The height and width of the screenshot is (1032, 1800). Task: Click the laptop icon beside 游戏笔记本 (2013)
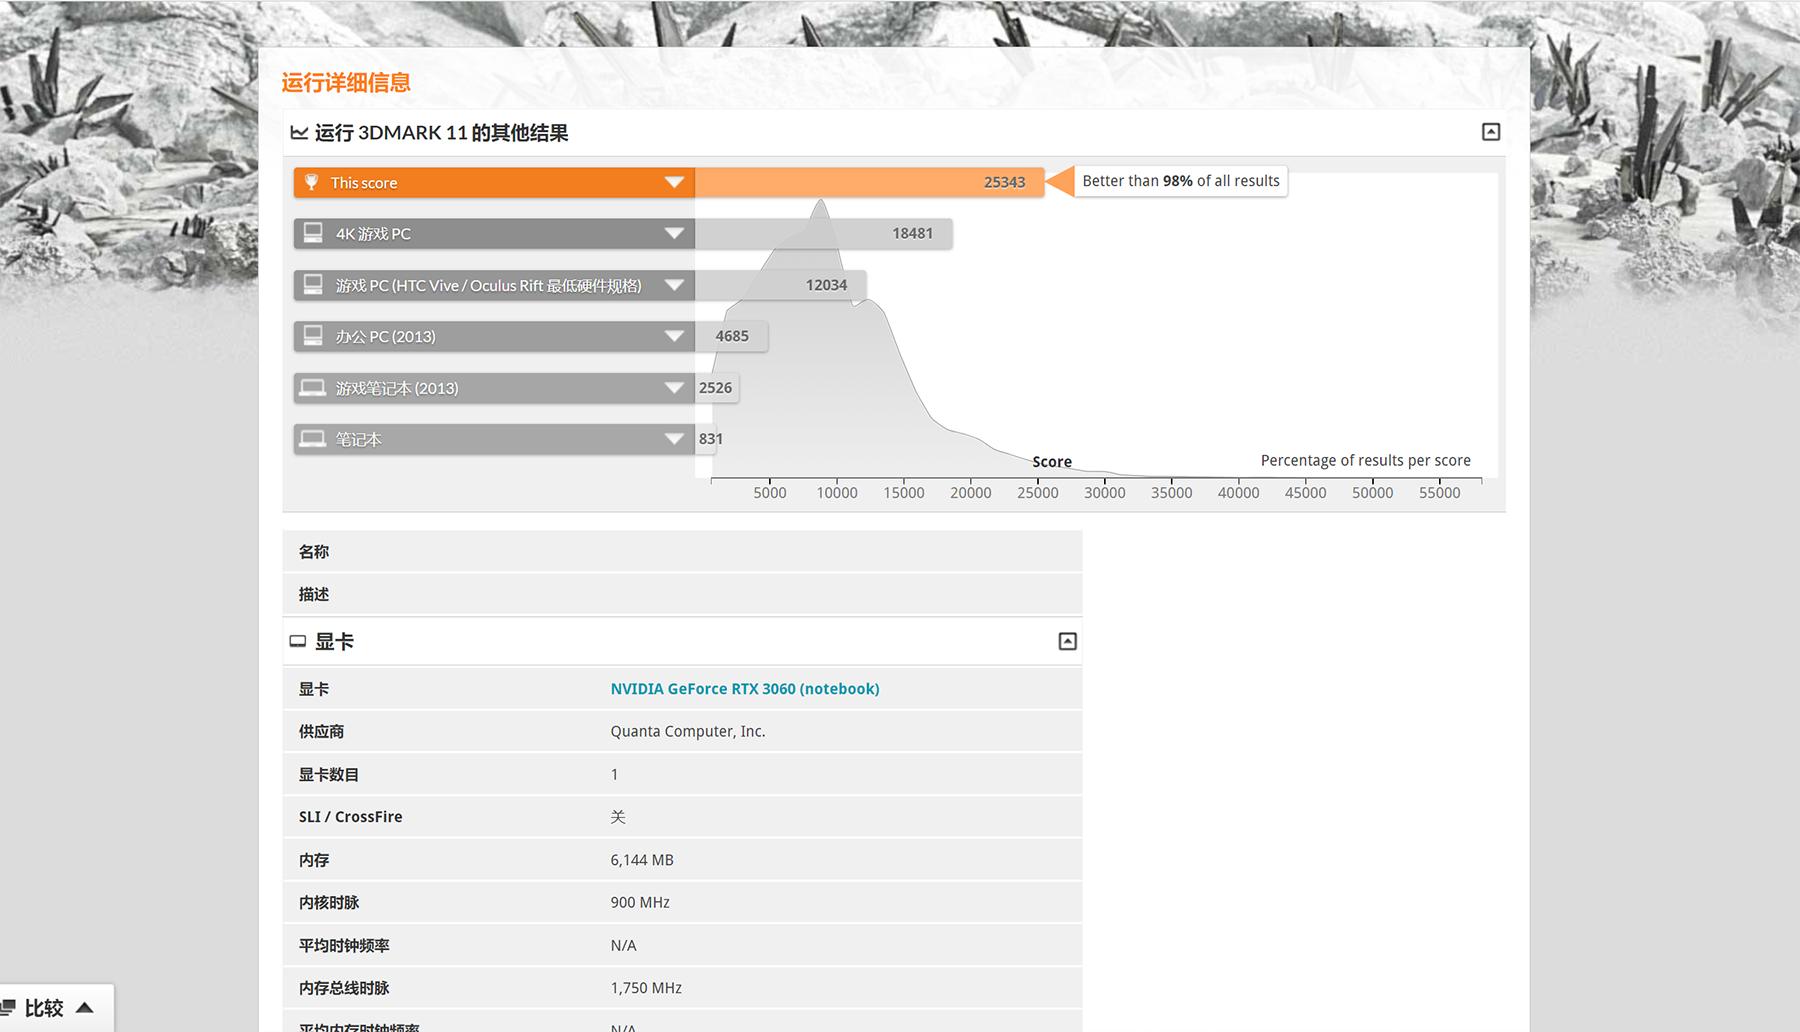click(313, 388)
